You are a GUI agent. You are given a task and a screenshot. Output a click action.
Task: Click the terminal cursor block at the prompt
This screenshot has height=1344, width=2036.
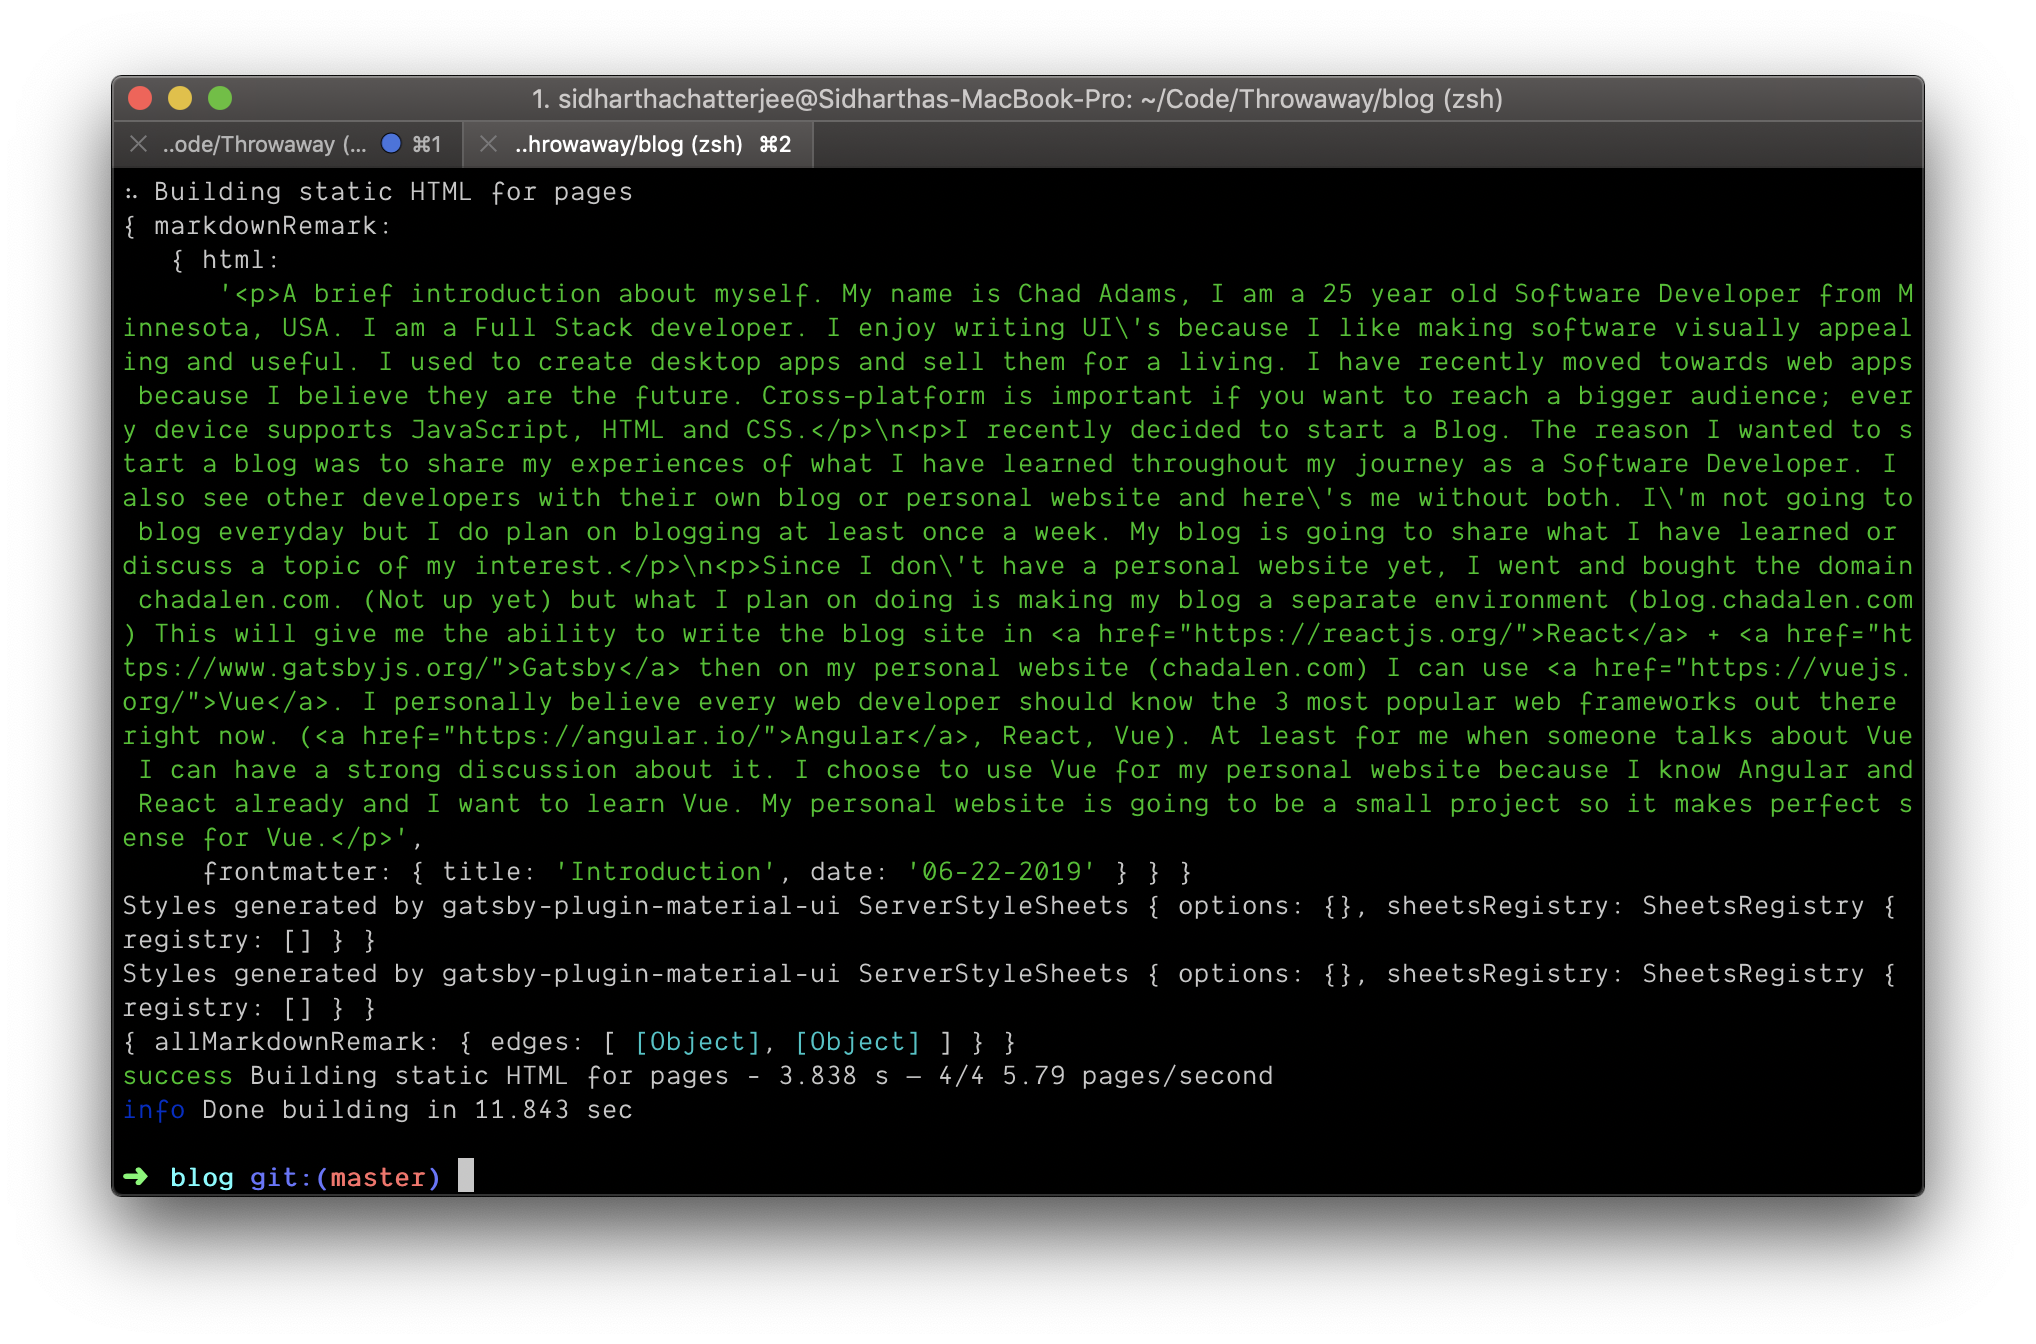pyautogui.click(x=465, y=1177)
